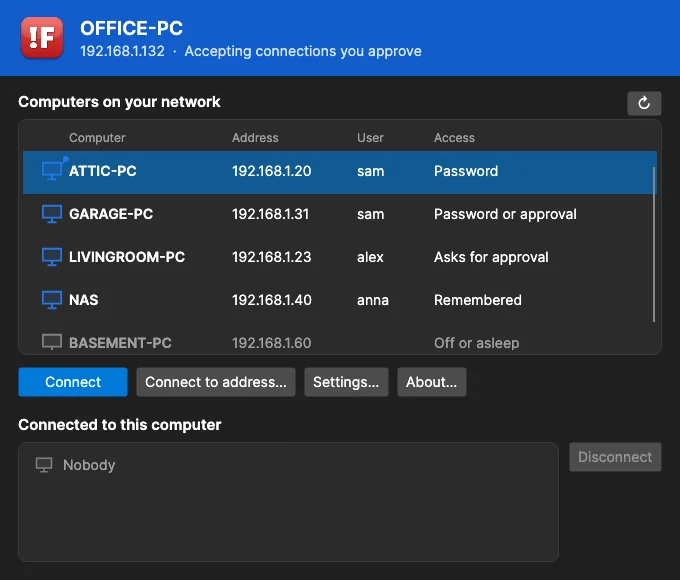Click the computer list vertical scrollbar
Viewport: 680px width, 580px height.
[654, 245]
